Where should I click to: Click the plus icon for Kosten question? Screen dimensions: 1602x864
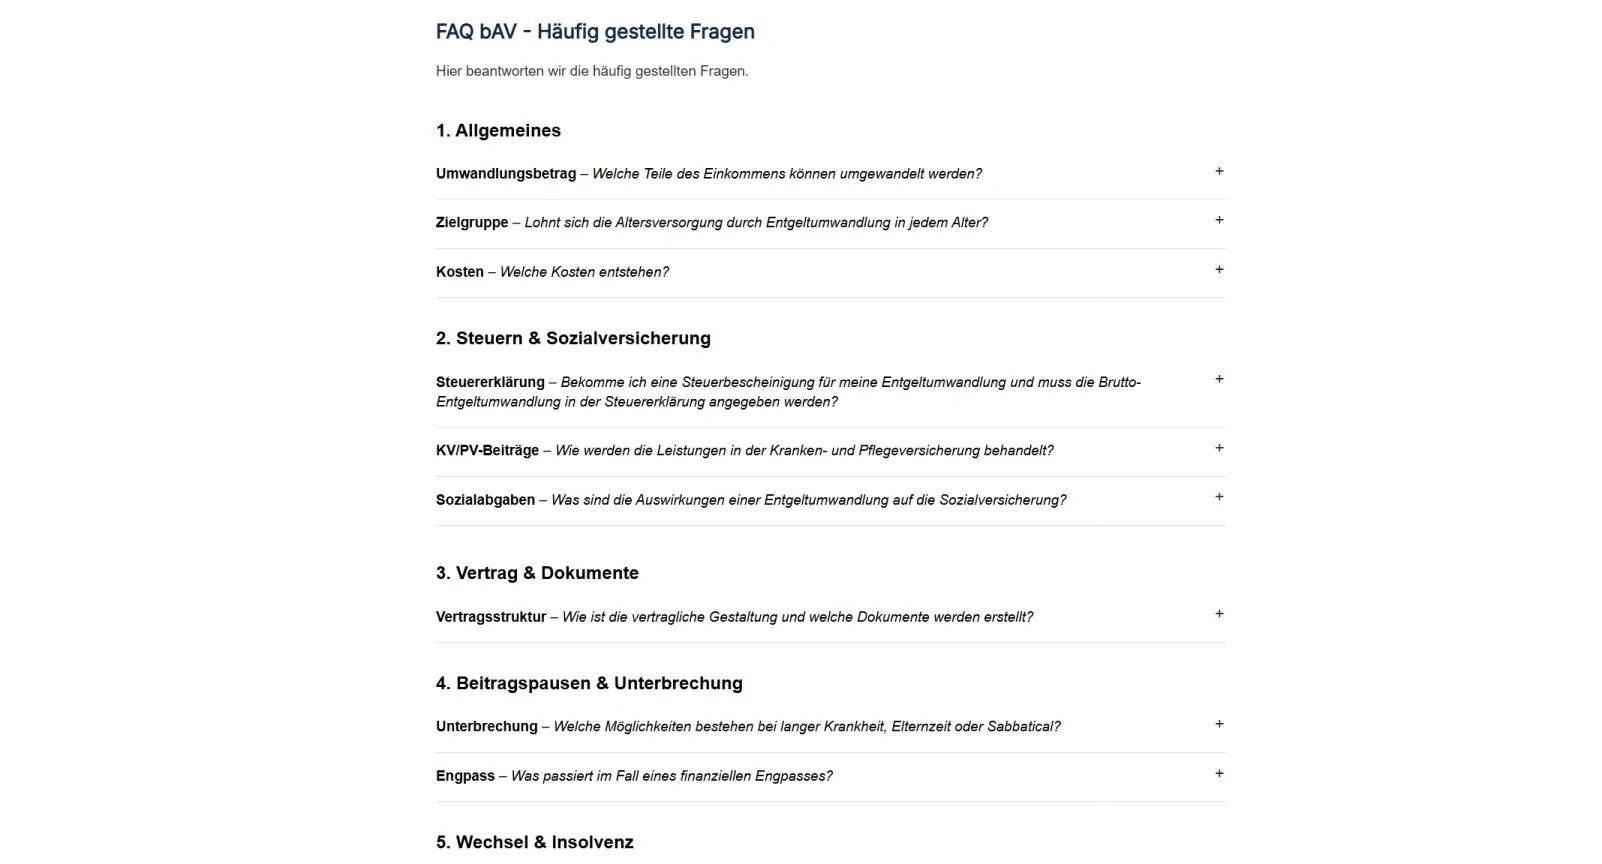tap(1219, 270)
